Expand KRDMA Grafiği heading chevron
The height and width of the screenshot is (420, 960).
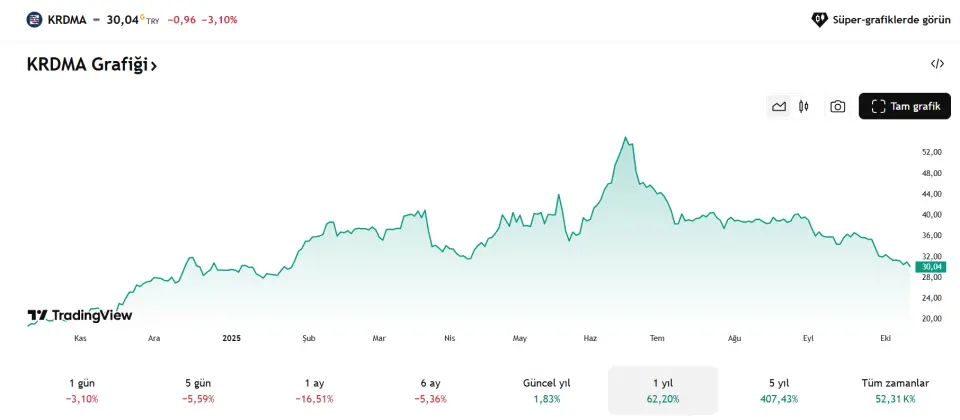coord(154,65)
